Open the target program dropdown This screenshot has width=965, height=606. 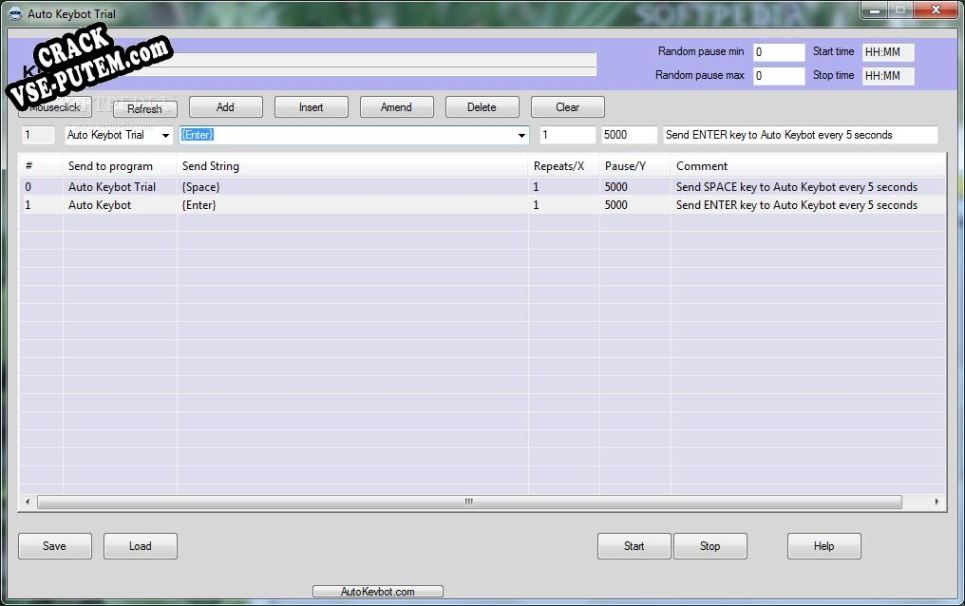point(166,135)
